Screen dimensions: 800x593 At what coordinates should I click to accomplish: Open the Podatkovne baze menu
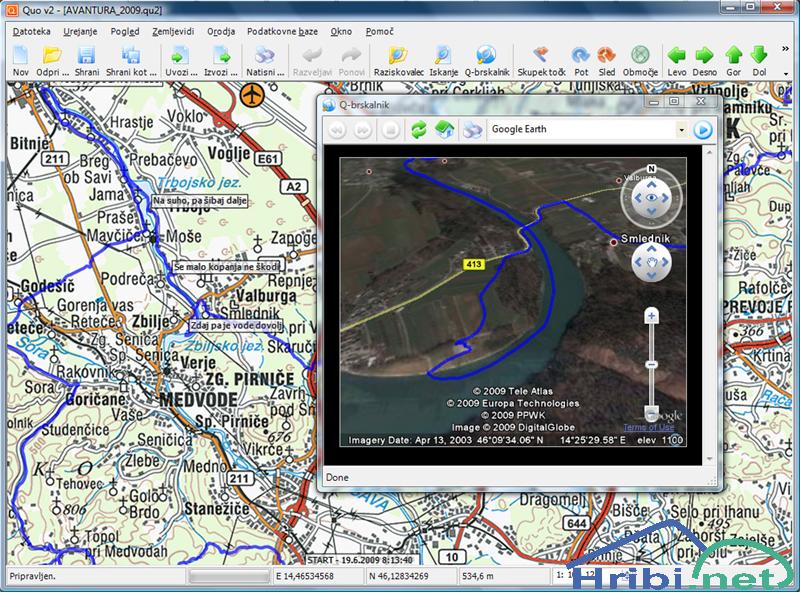click(x=282, y=31)
